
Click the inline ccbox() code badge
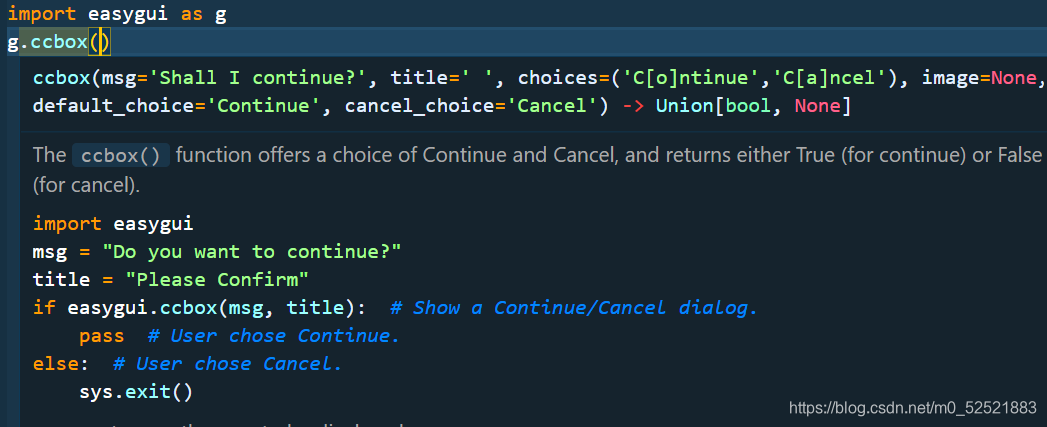click(x=120, y=156)
